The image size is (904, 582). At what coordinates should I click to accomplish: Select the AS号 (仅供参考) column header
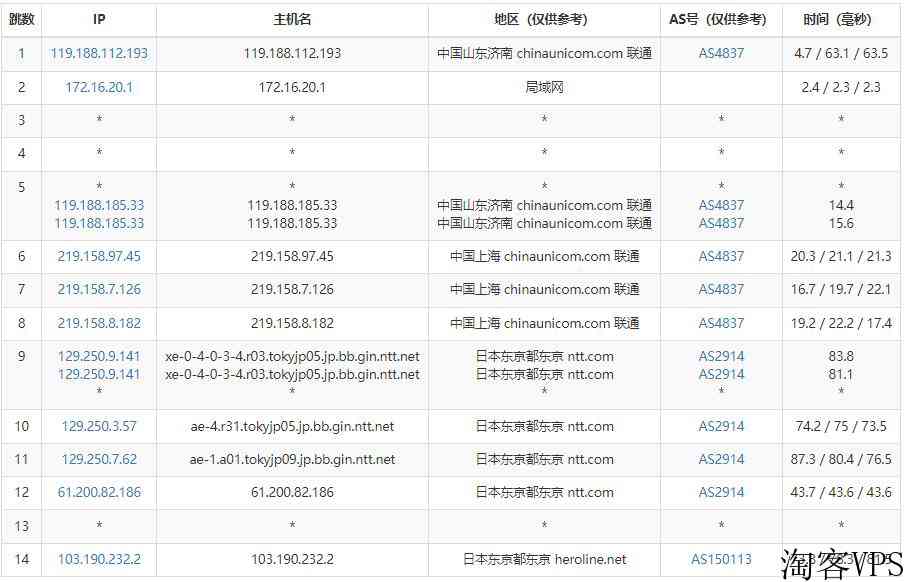coord(721,20)
